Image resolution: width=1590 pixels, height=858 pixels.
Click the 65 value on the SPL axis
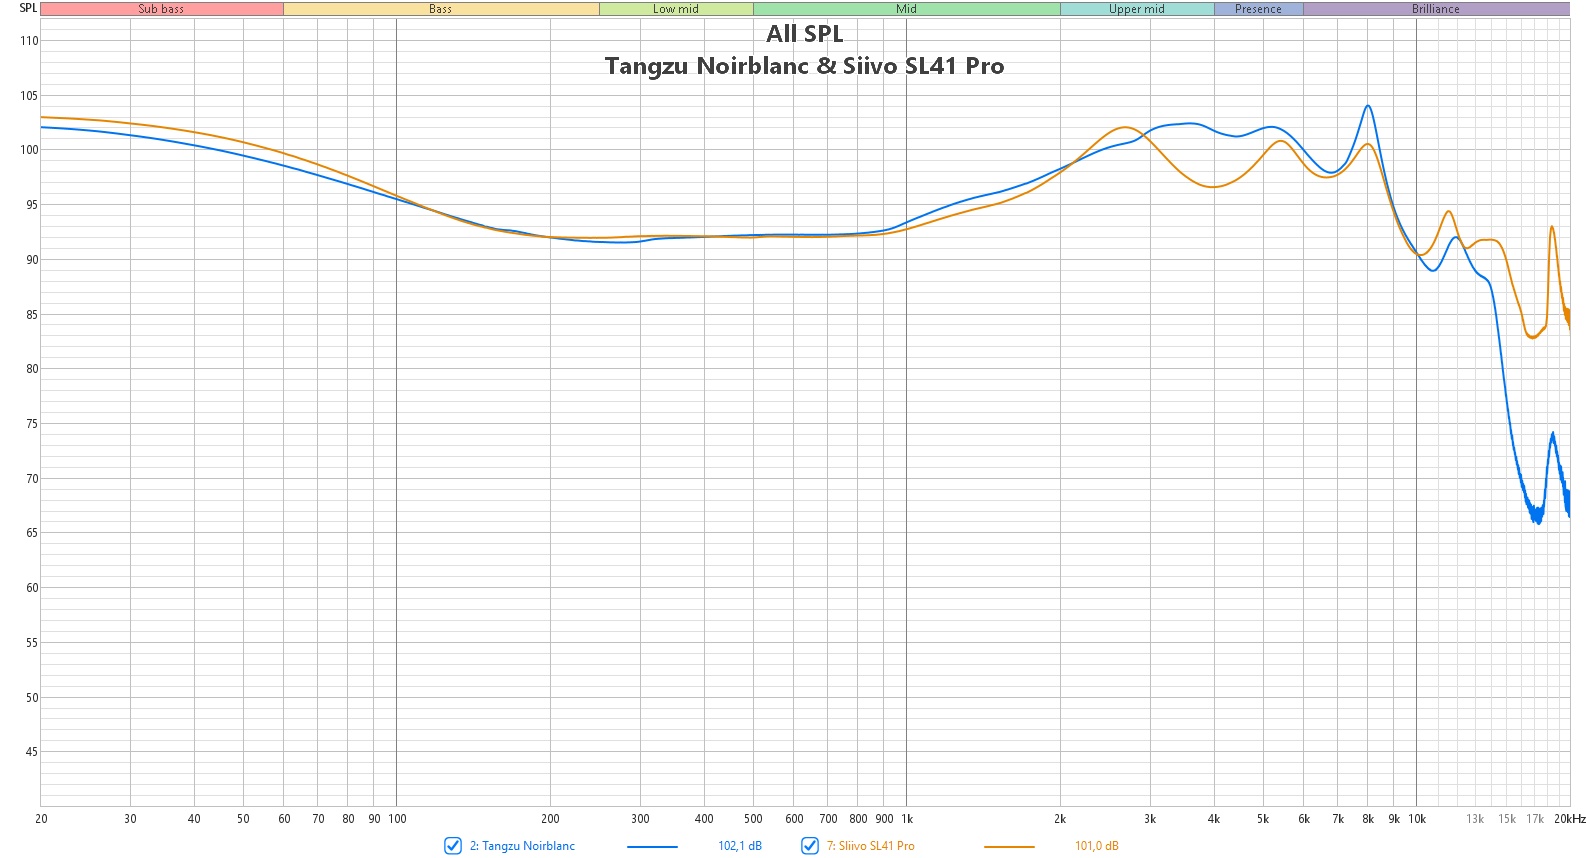click(32, 533)
